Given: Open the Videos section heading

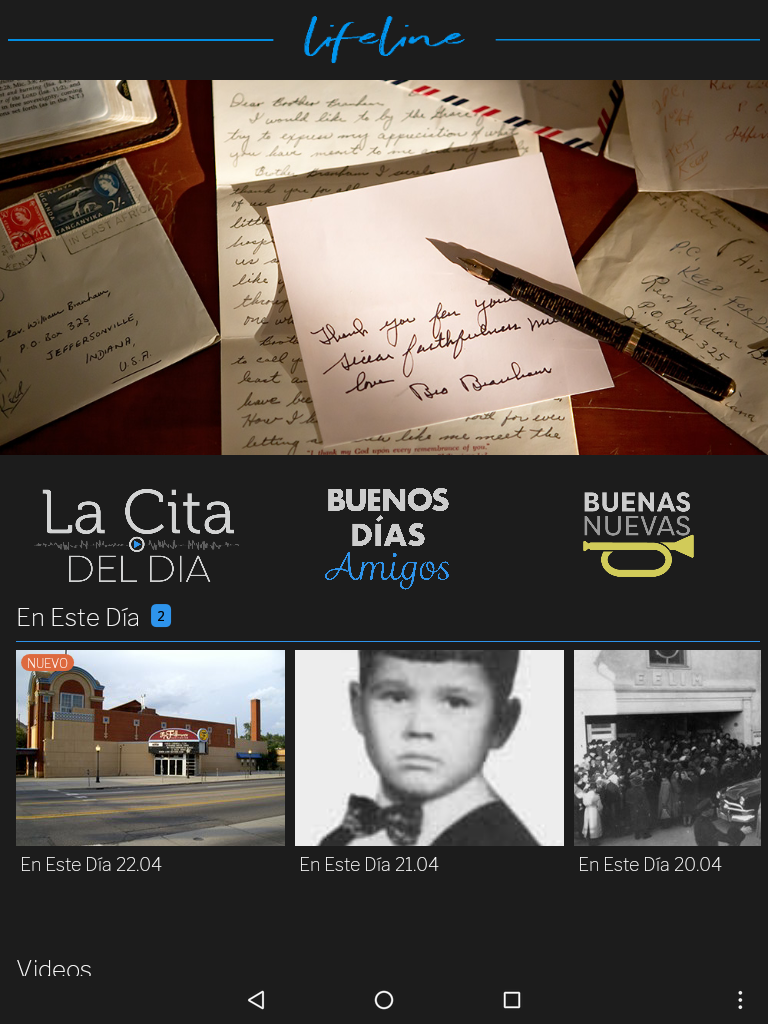Looking at the screenshot, I should coord(54,967).
